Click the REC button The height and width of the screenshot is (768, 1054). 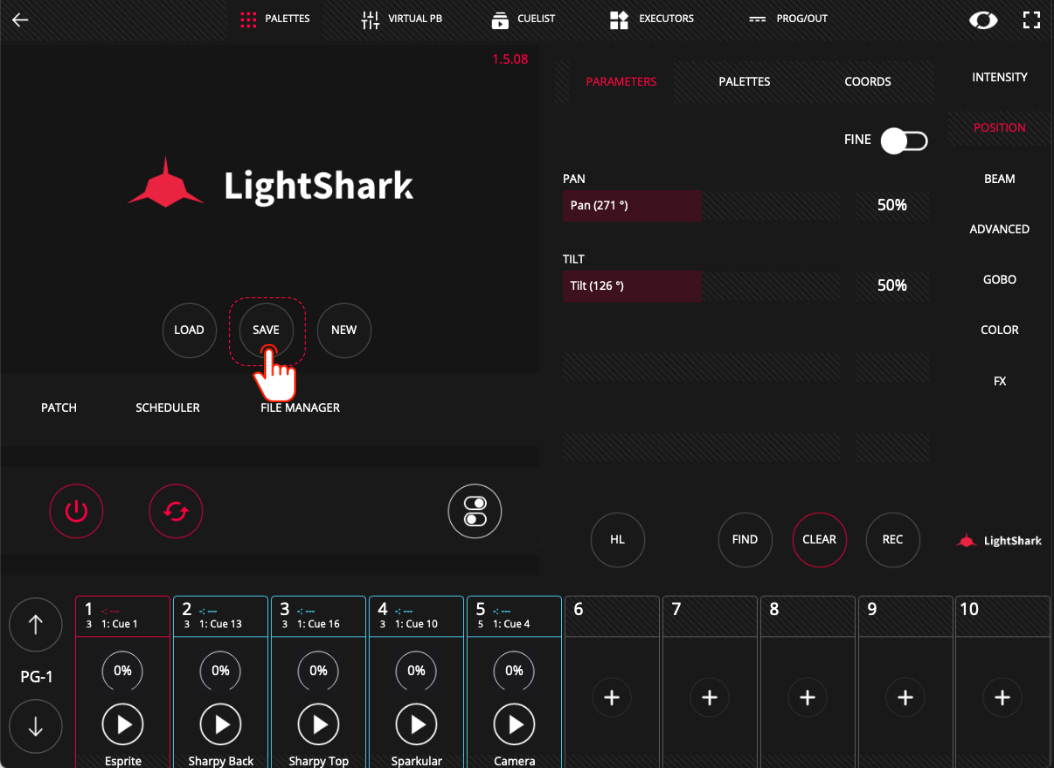tap(892, 540)
